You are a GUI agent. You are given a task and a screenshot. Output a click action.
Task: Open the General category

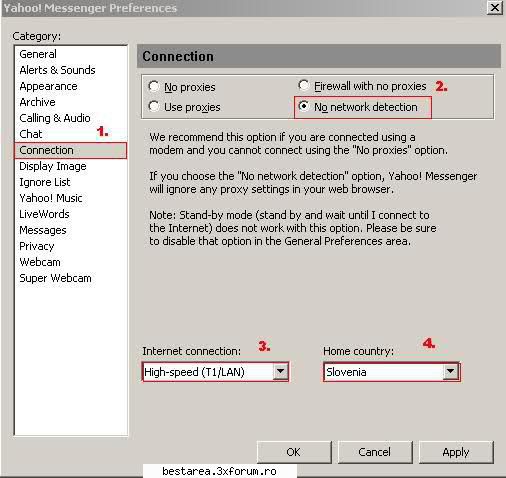click(71, 54)
